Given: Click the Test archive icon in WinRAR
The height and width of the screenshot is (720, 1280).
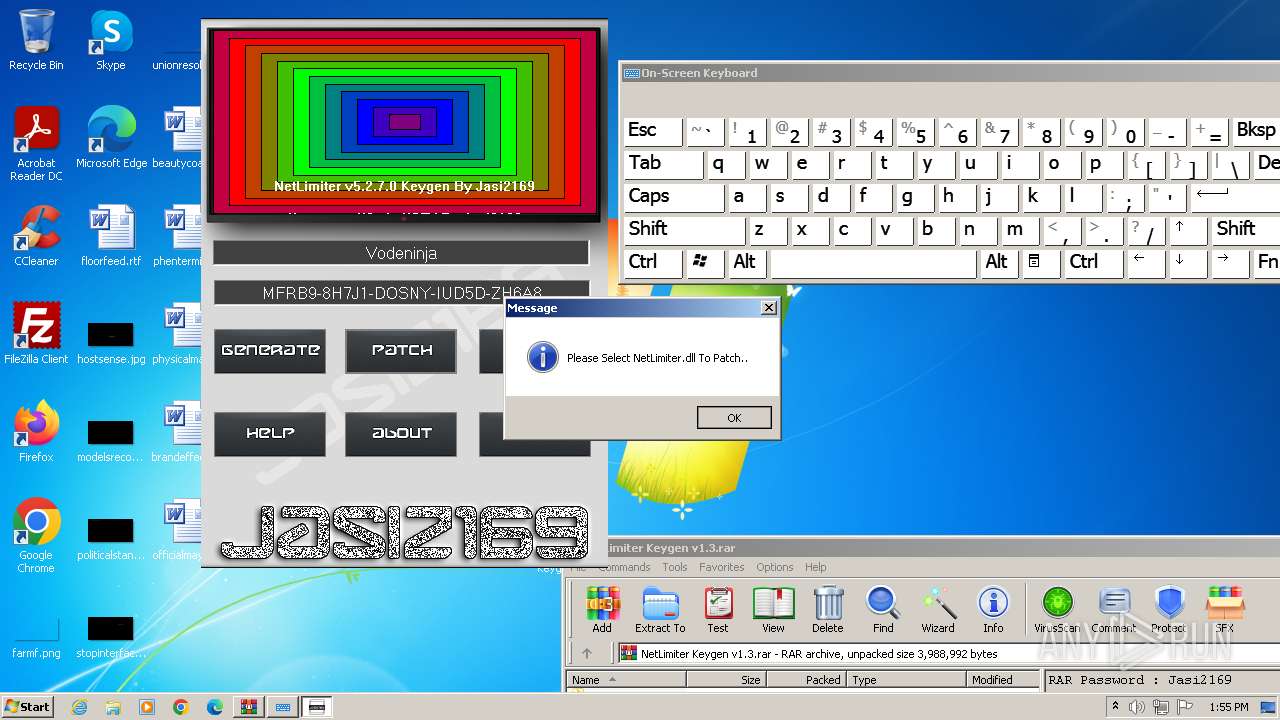Looking at the screenshot, I should click(x=718, y=609).
